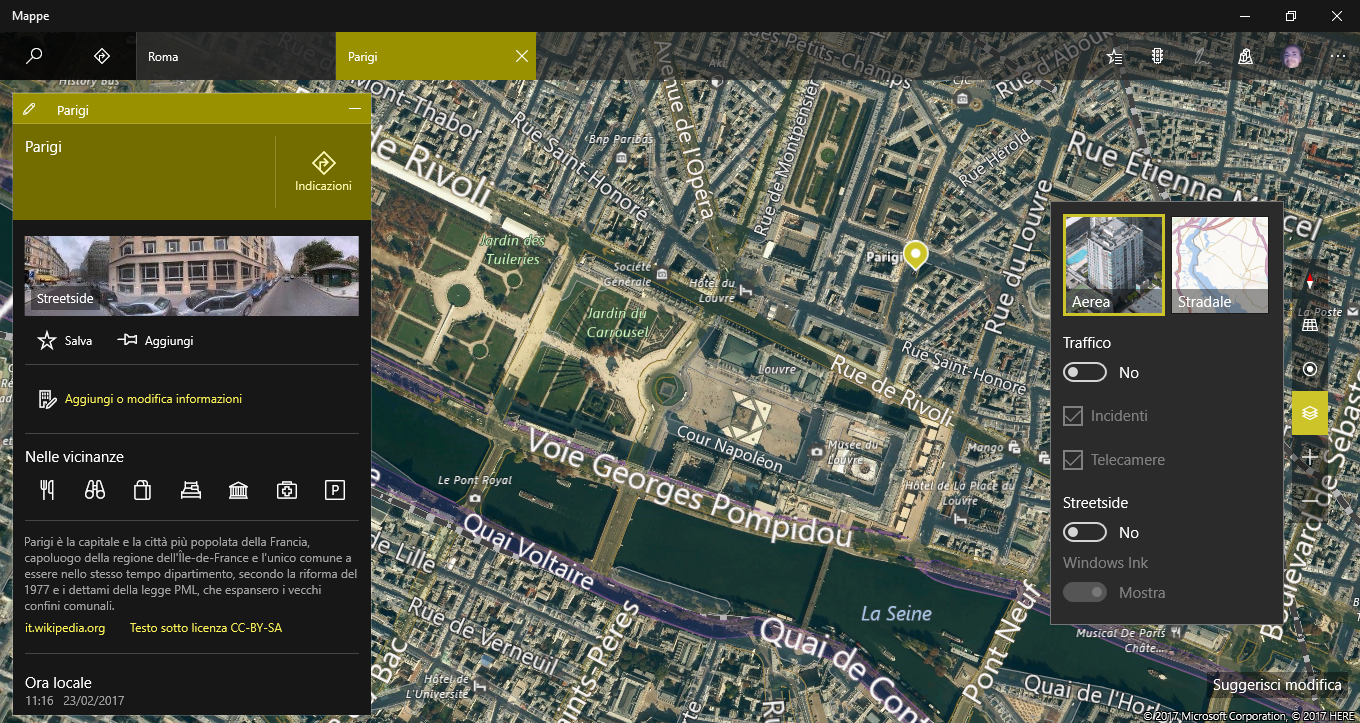This screenshot has width=1360, height=723.
Task: Zoom out with the minus map control
Action: point(1310,499)
